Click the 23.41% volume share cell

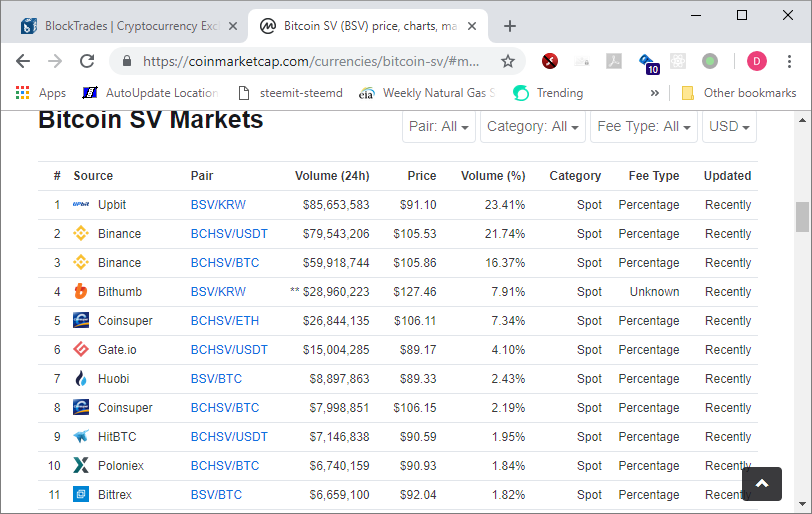[505, 204]
